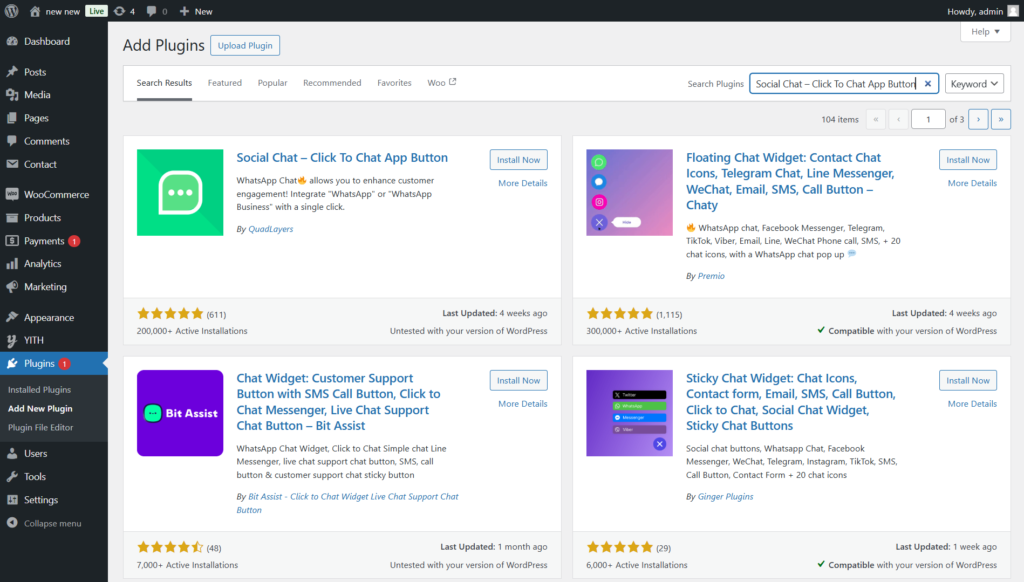The image size is (1024, 582).
Task: Click the Upload Plugin button
Action: (245, 45)
